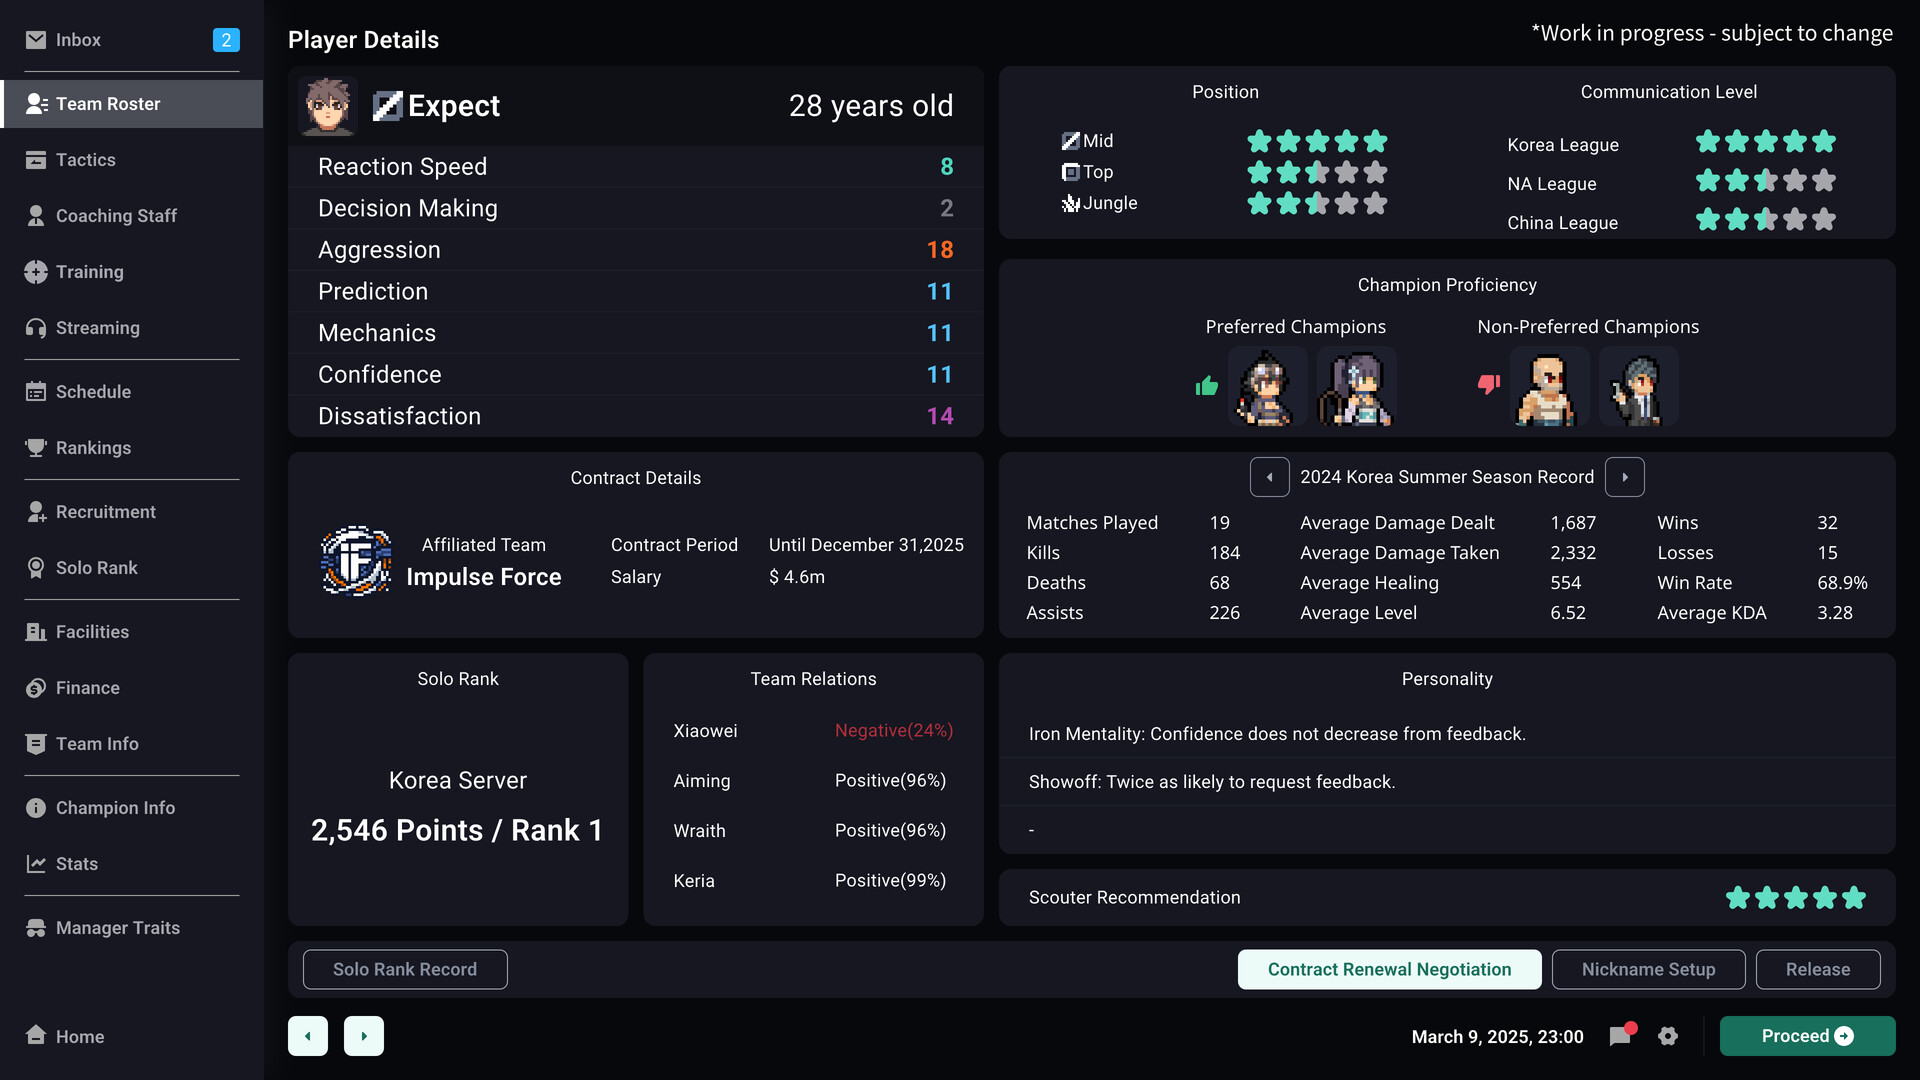Open Champion Info in sidebar
This screenshot has height=1080, width=1920.
pyautogui.click(x=114, y=808)
